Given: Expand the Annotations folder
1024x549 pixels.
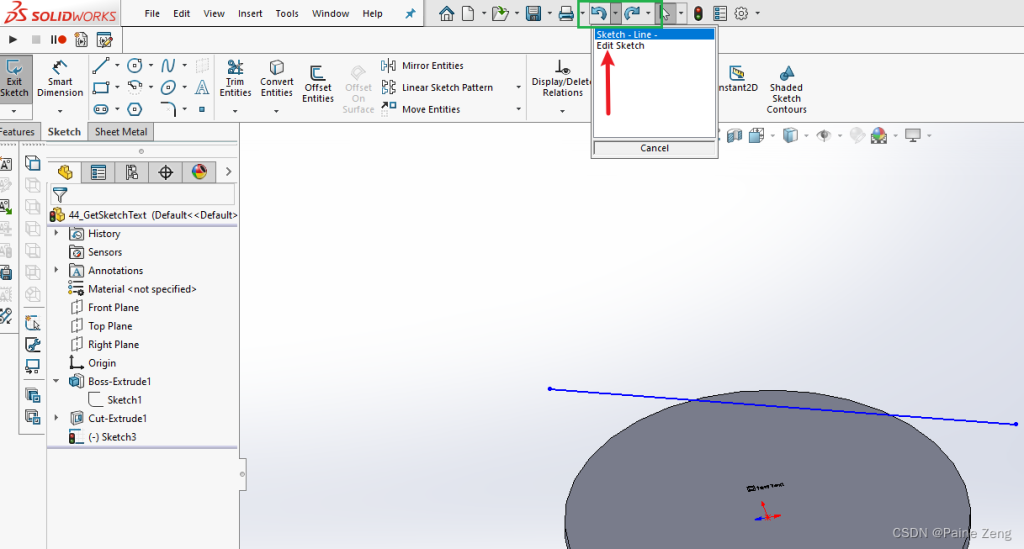Looking at the screenshot, I should tap(56, 270).
